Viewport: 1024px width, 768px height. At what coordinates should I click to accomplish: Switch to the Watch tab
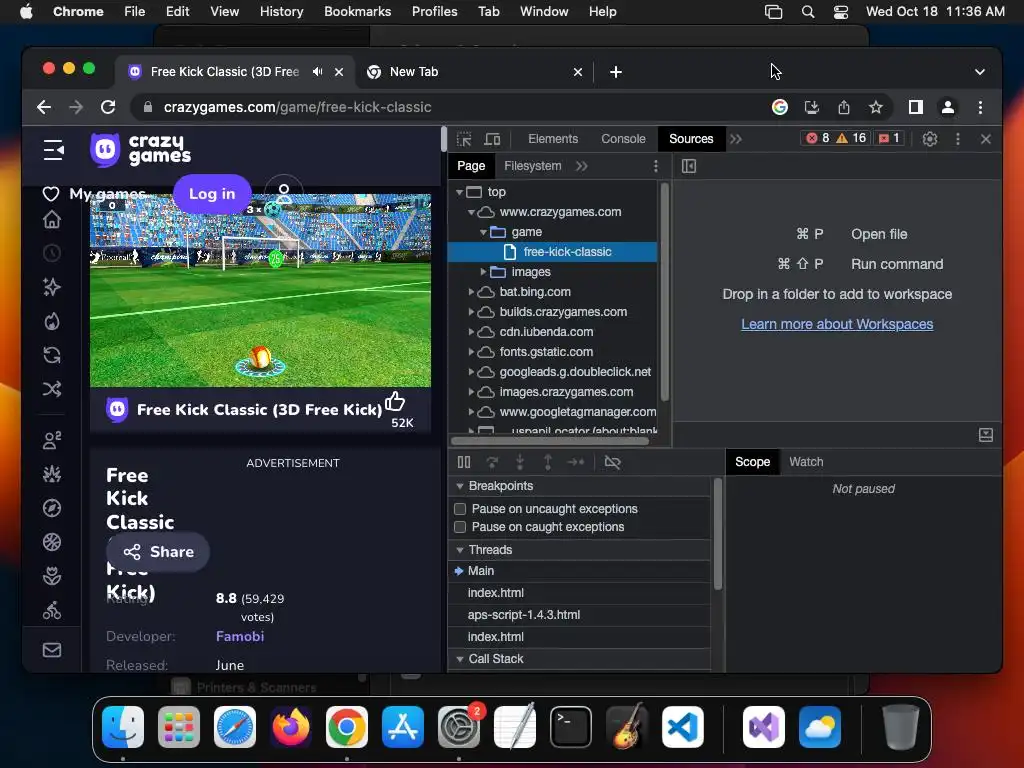tap(806, 462)
